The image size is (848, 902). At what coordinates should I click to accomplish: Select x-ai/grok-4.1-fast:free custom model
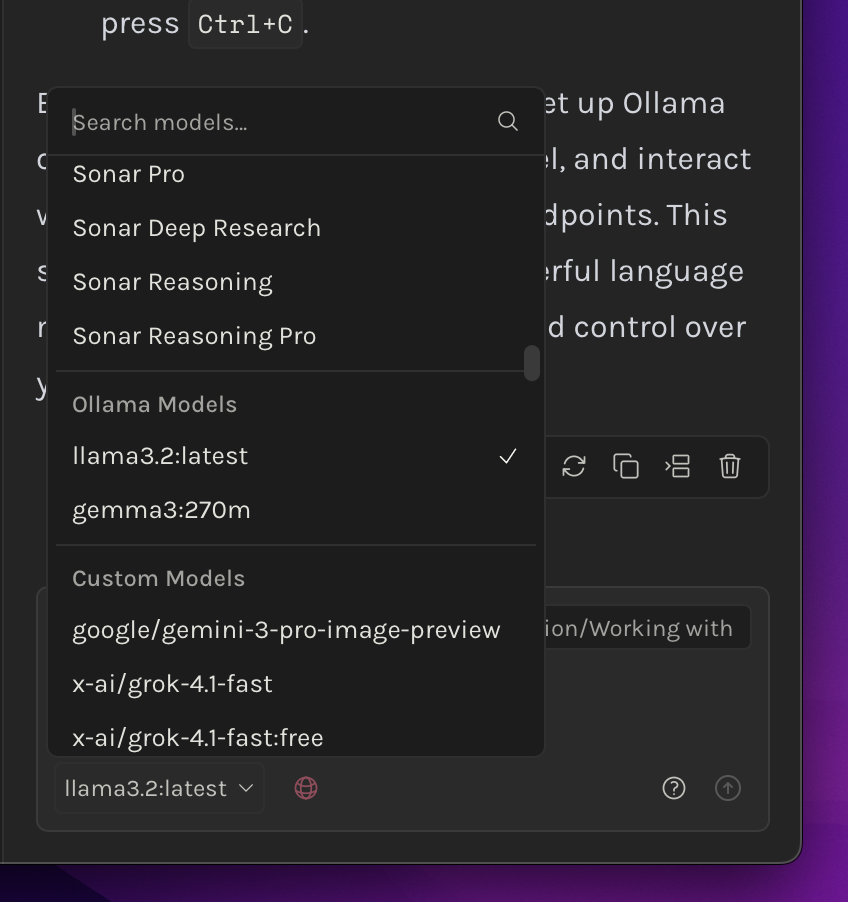click(x=198, y=738)
